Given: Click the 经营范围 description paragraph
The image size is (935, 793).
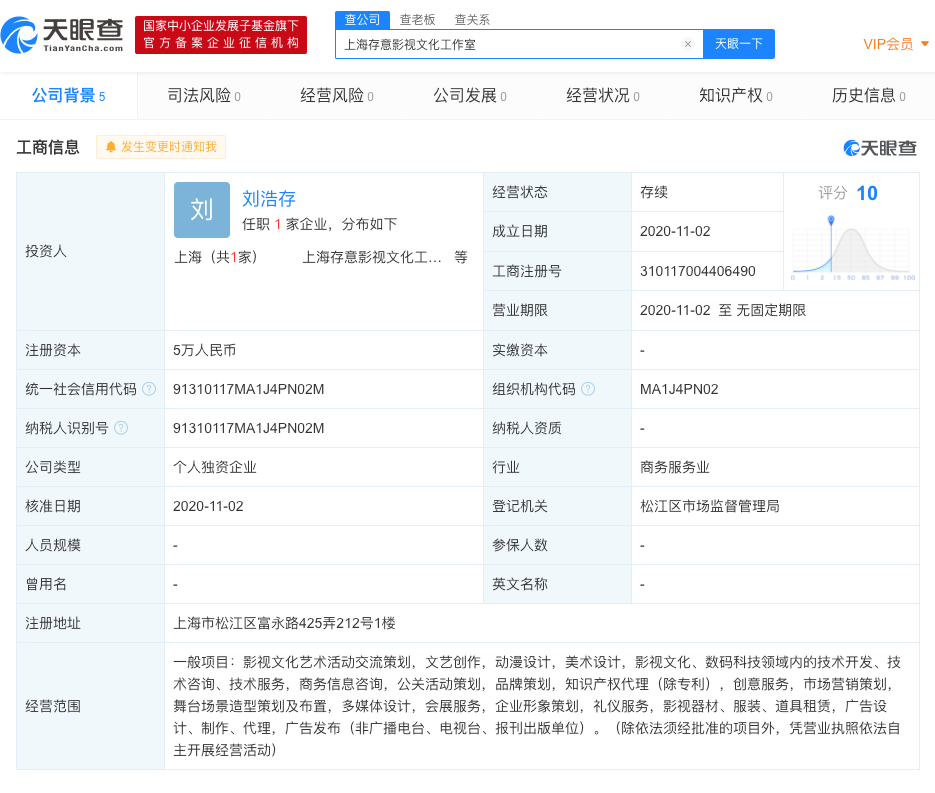Looking at the screenshot, I should (x=537, y=706).
